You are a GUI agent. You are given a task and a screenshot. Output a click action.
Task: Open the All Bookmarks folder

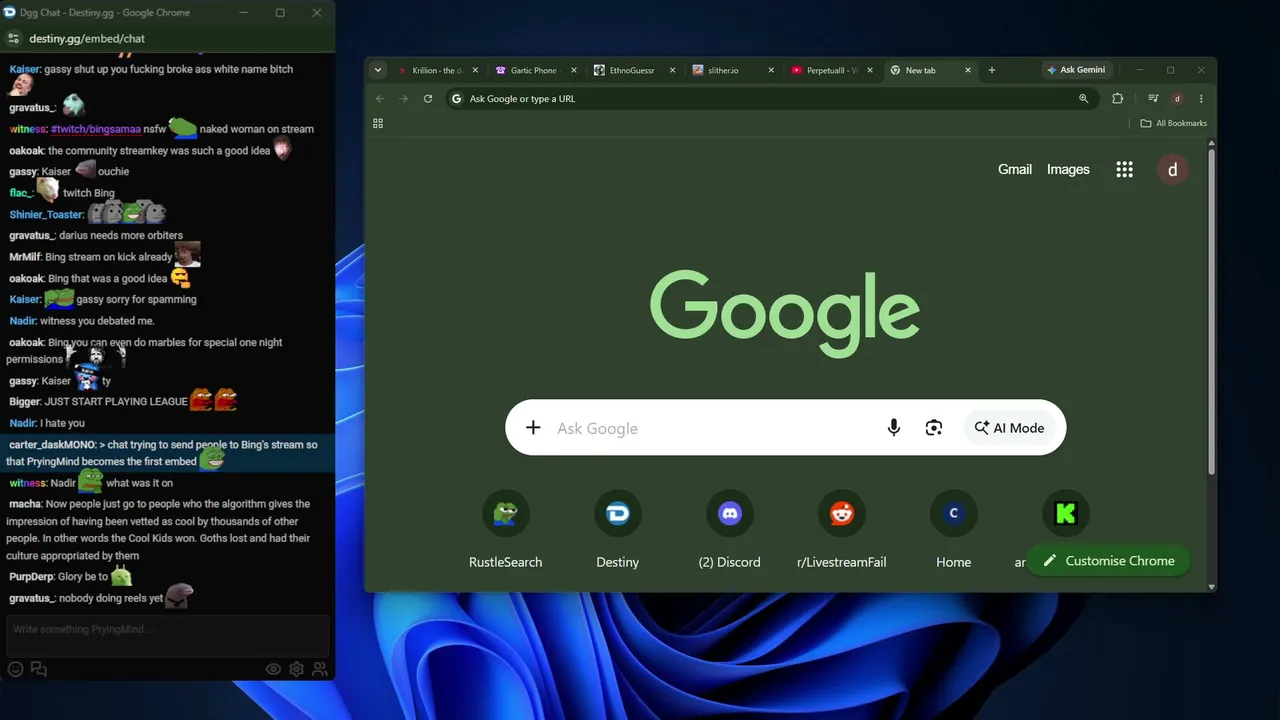1174,123
